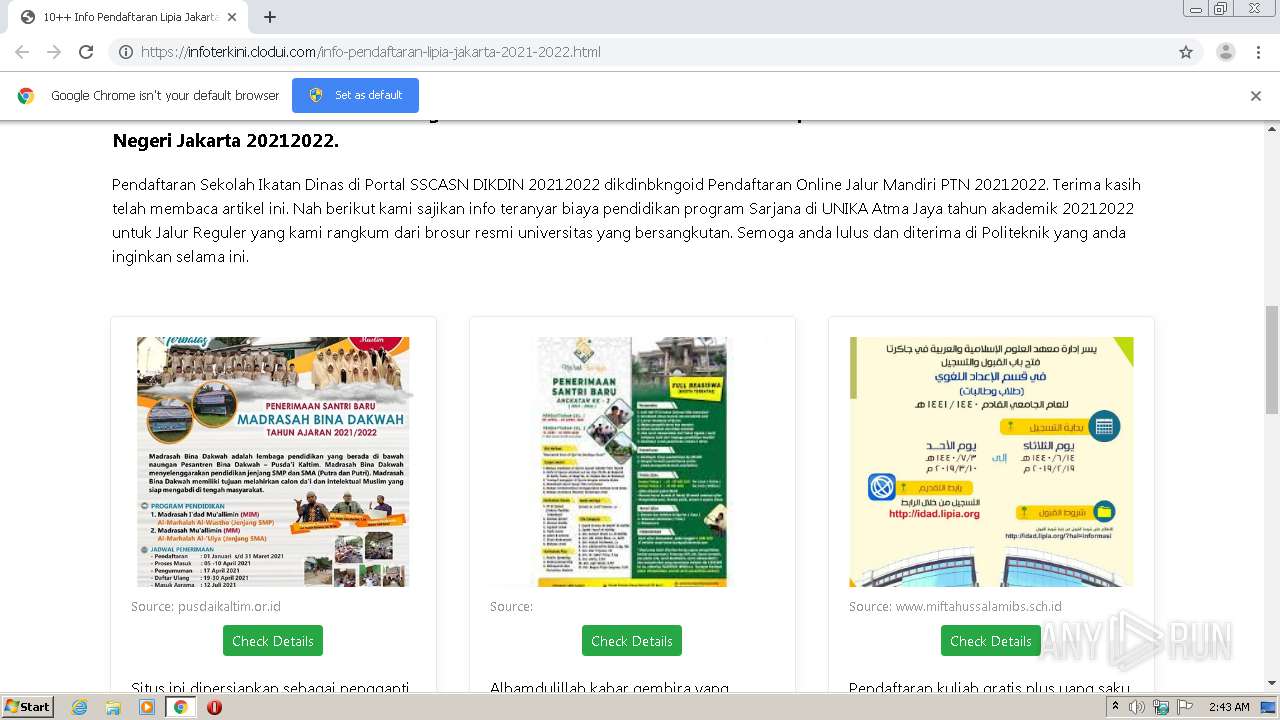Open a new tab with the plus button
This screenshot has height=720, width=1280.
click(x=270, y=17)
